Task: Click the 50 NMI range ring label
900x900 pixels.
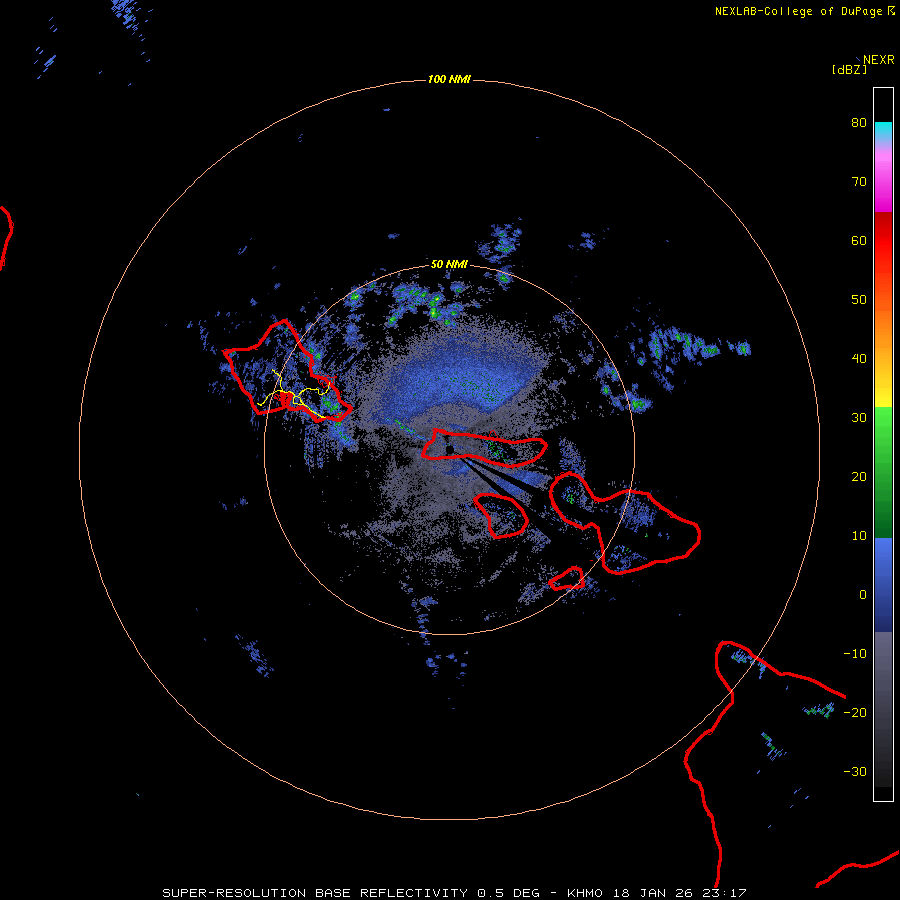Action: (449, 264)
